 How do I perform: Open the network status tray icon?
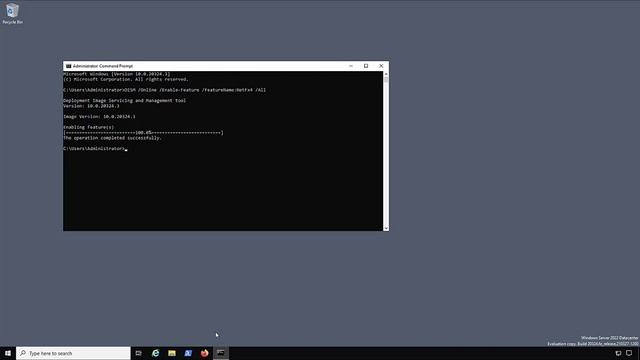(618, 353)
